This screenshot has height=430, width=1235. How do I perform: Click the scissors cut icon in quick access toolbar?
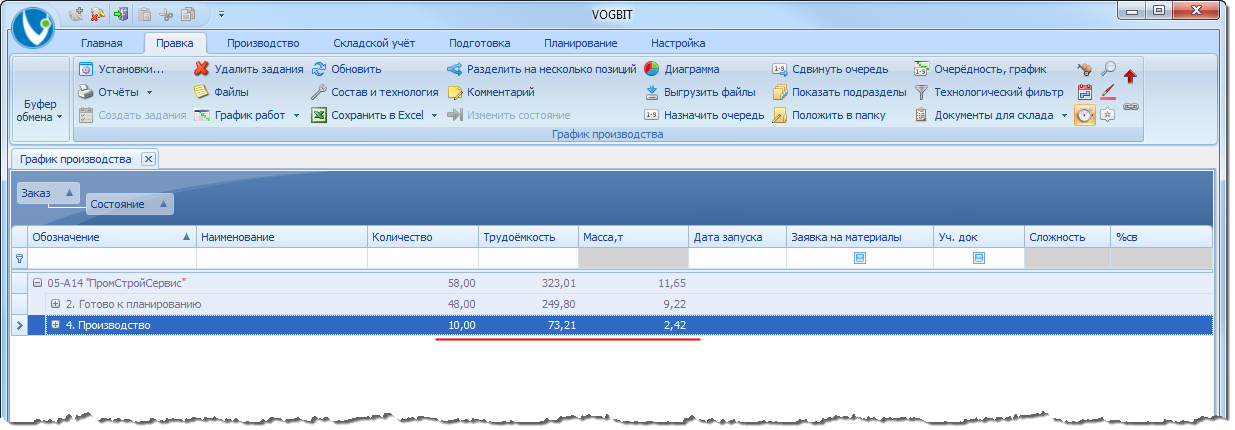tap(165, 15)
